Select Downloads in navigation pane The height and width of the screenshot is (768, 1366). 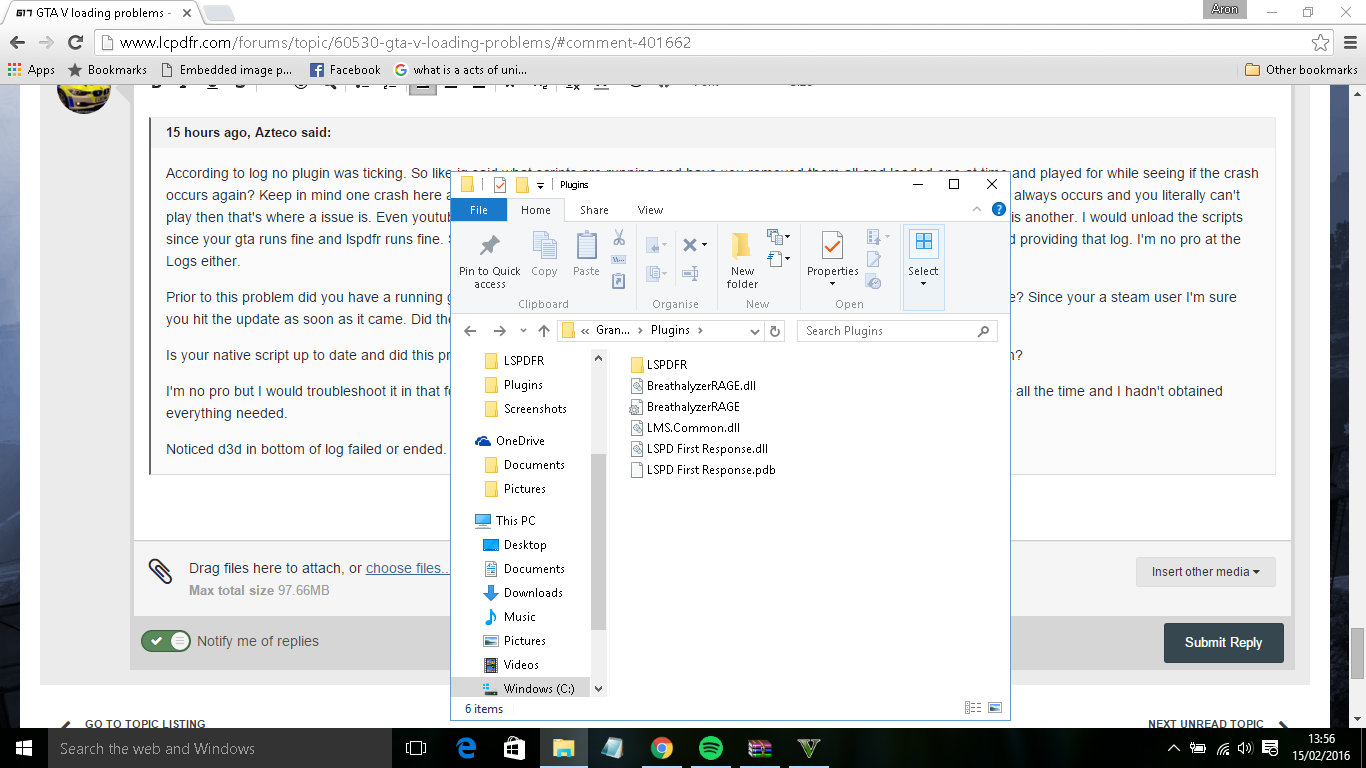click(532, 593)
